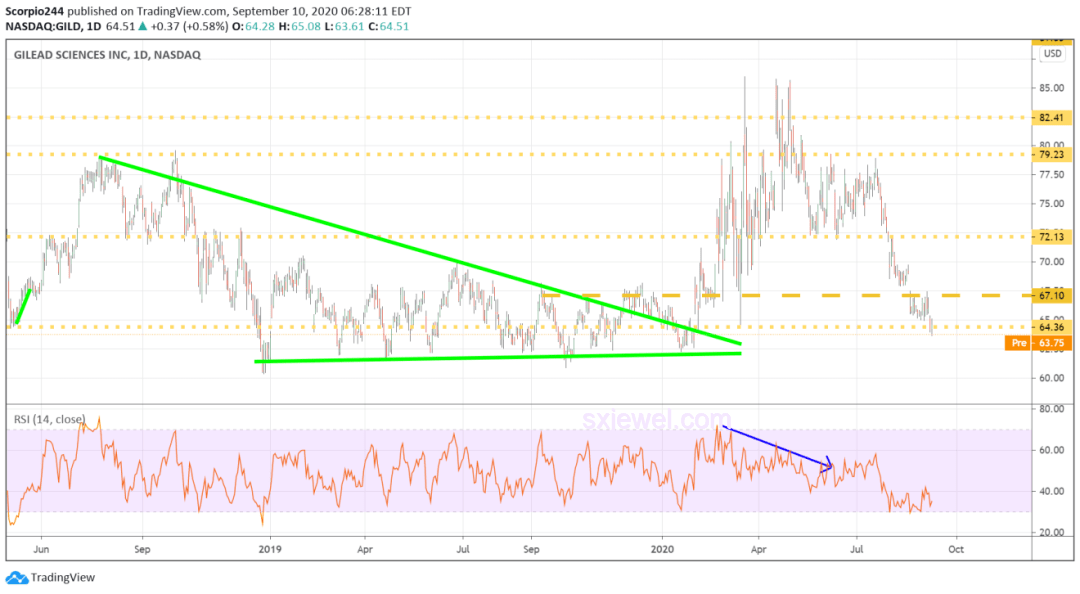The image size is (1080, 594).
Task: Select the 79.23 price level label
Action: click(x=1051, y=154)
